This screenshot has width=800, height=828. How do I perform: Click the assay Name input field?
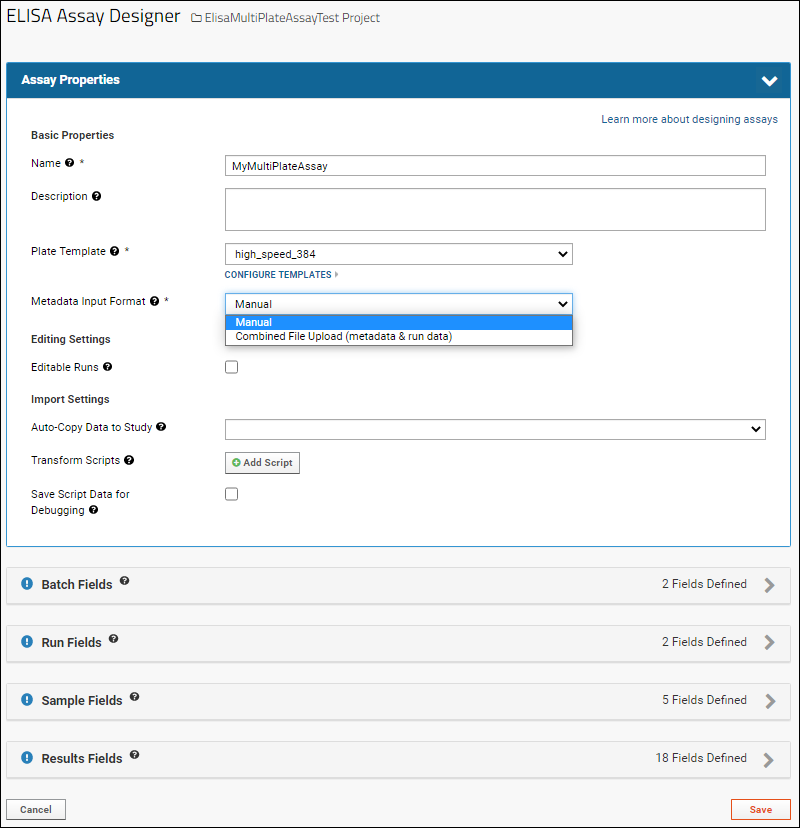pyautogui.click(x=495, y=166)
